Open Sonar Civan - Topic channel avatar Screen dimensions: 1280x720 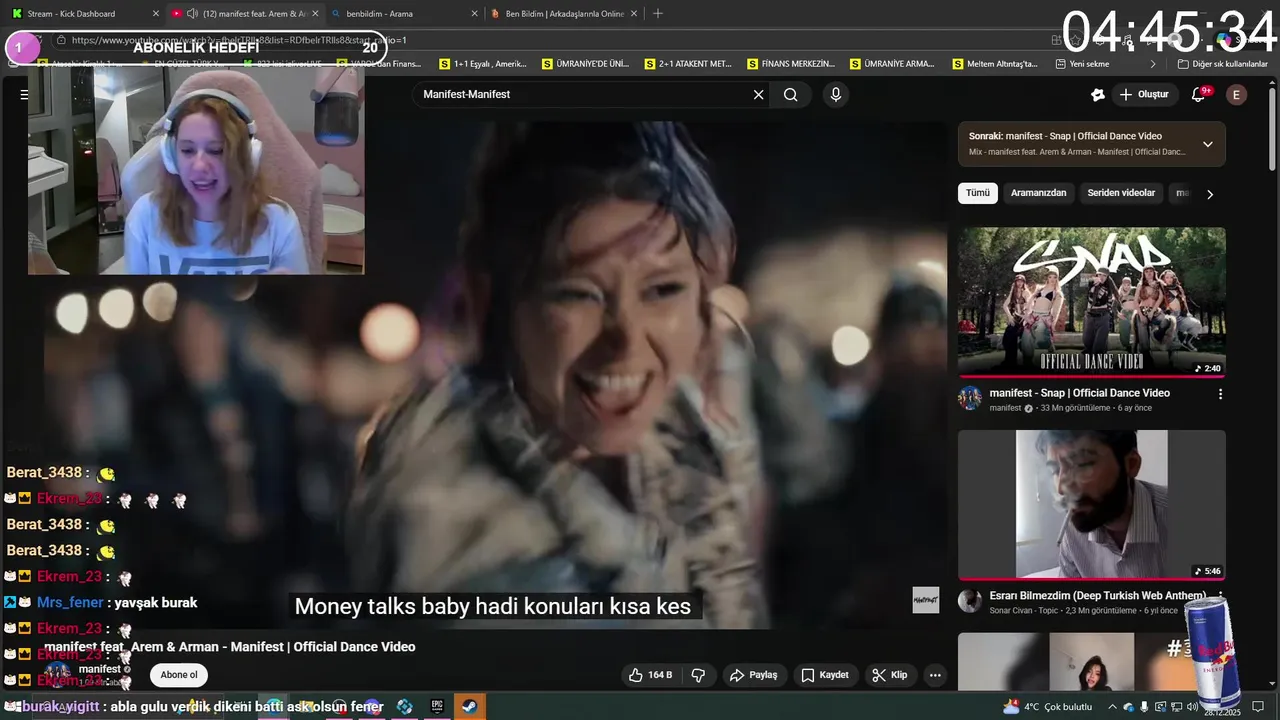(970, 601)
